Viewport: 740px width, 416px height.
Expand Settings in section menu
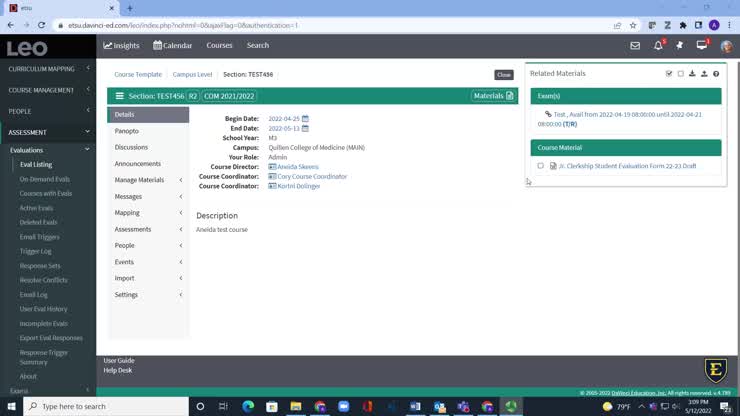pyautogui.click(x=148, y=295)
